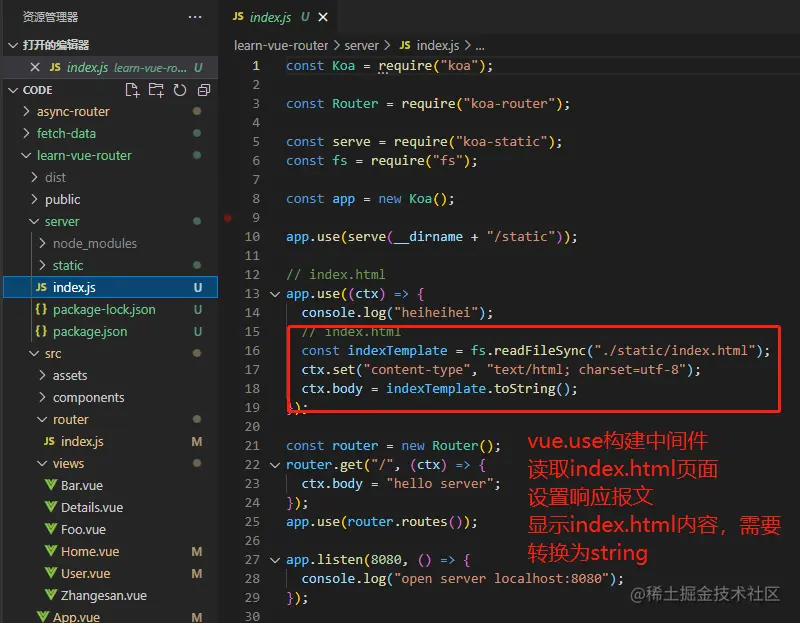
Task: Click learn-vue-router in the breadcrumb
Action: click(281, 45)
